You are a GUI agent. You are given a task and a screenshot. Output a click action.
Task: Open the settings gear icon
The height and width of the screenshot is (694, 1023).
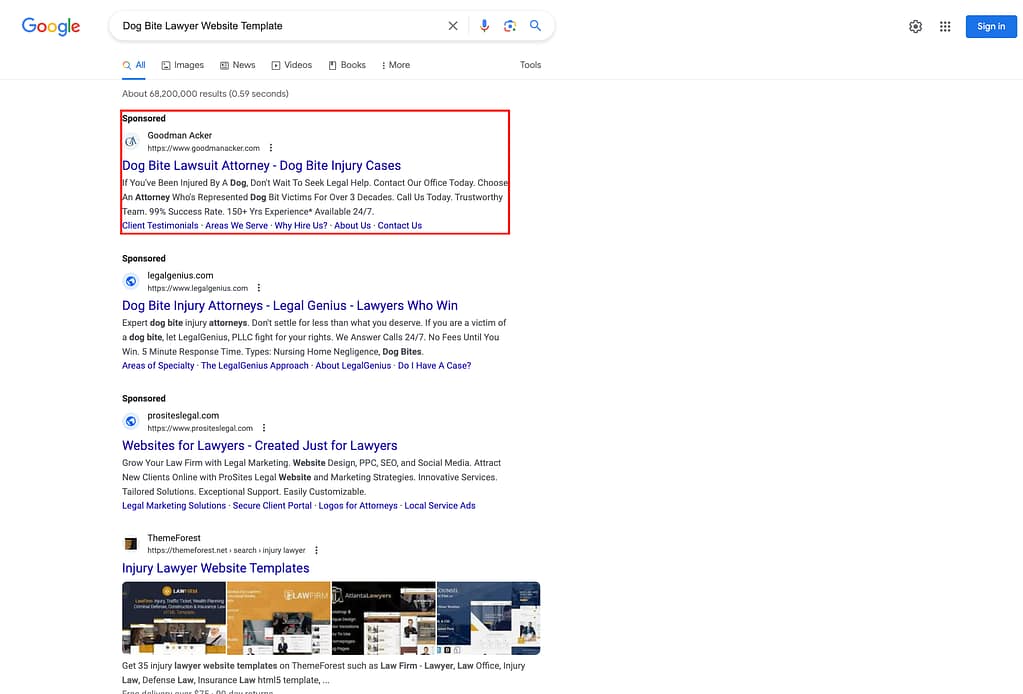click(915, 27)
